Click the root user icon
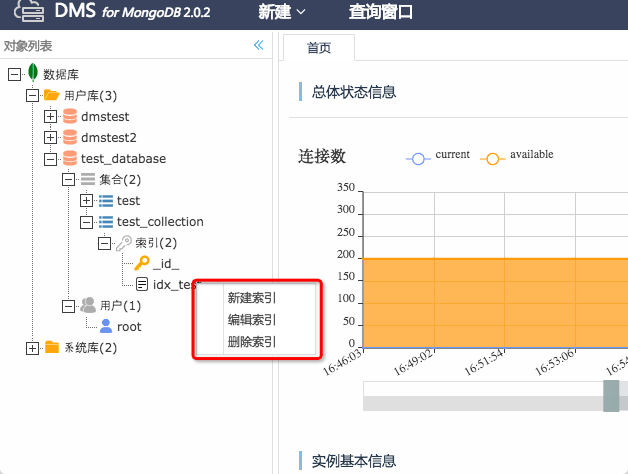Viewport: 628px width, 474px height. click(x=105, y=326)
